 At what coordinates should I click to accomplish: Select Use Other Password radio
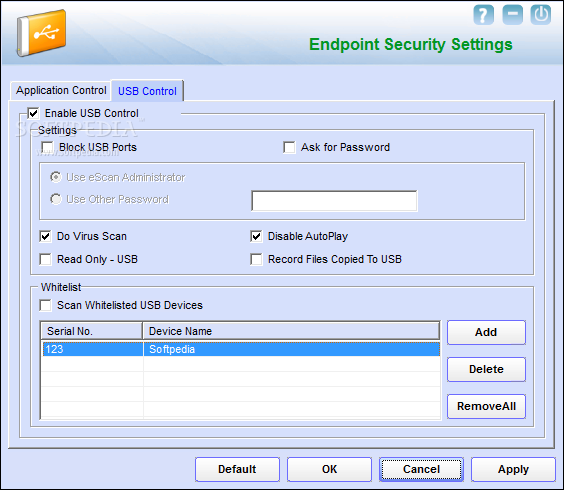pos(56,199)
